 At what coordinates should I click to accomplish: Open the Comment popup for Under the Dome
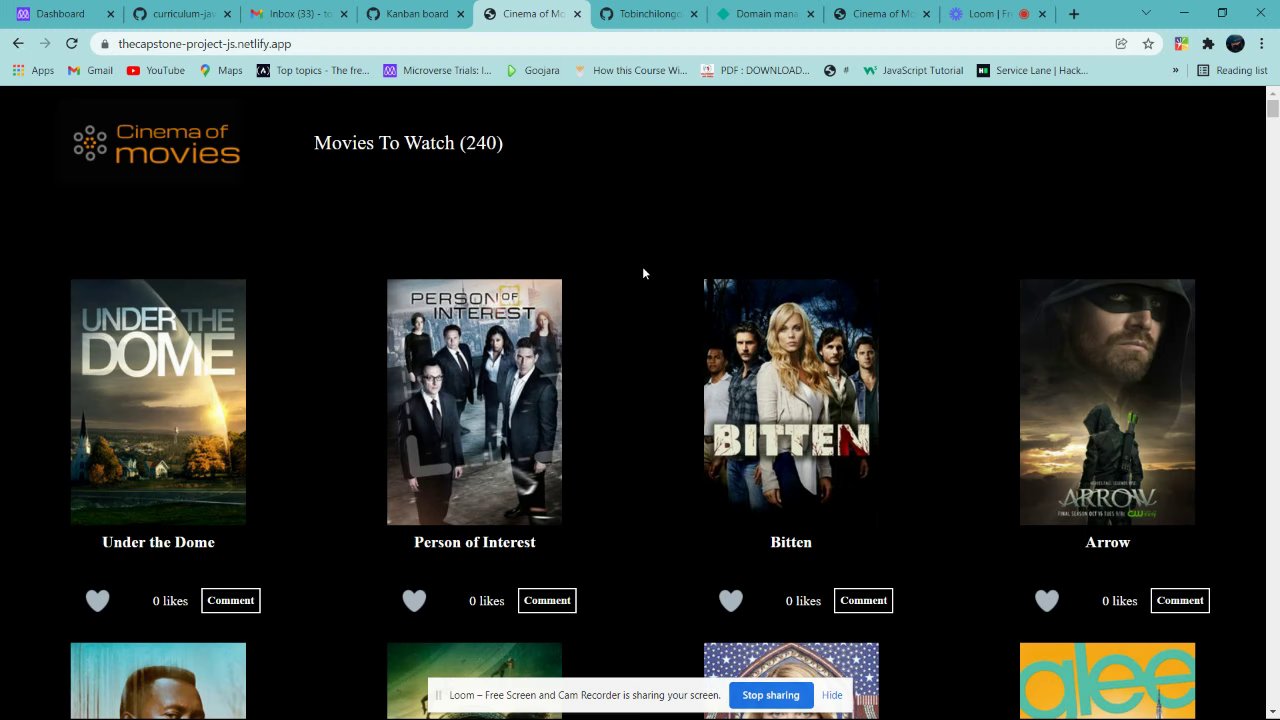(x=231, y=600)
